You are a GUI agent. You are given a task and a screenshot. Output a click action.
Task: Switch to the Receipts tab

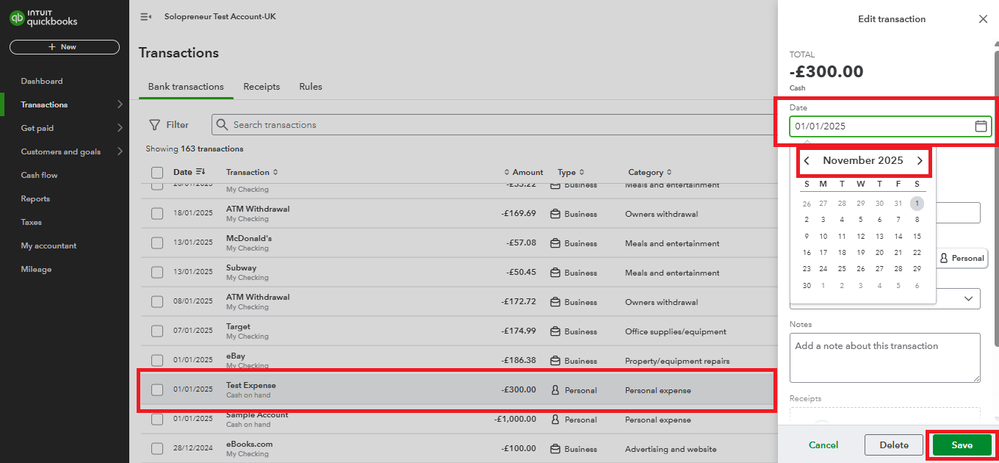(261, 87)
